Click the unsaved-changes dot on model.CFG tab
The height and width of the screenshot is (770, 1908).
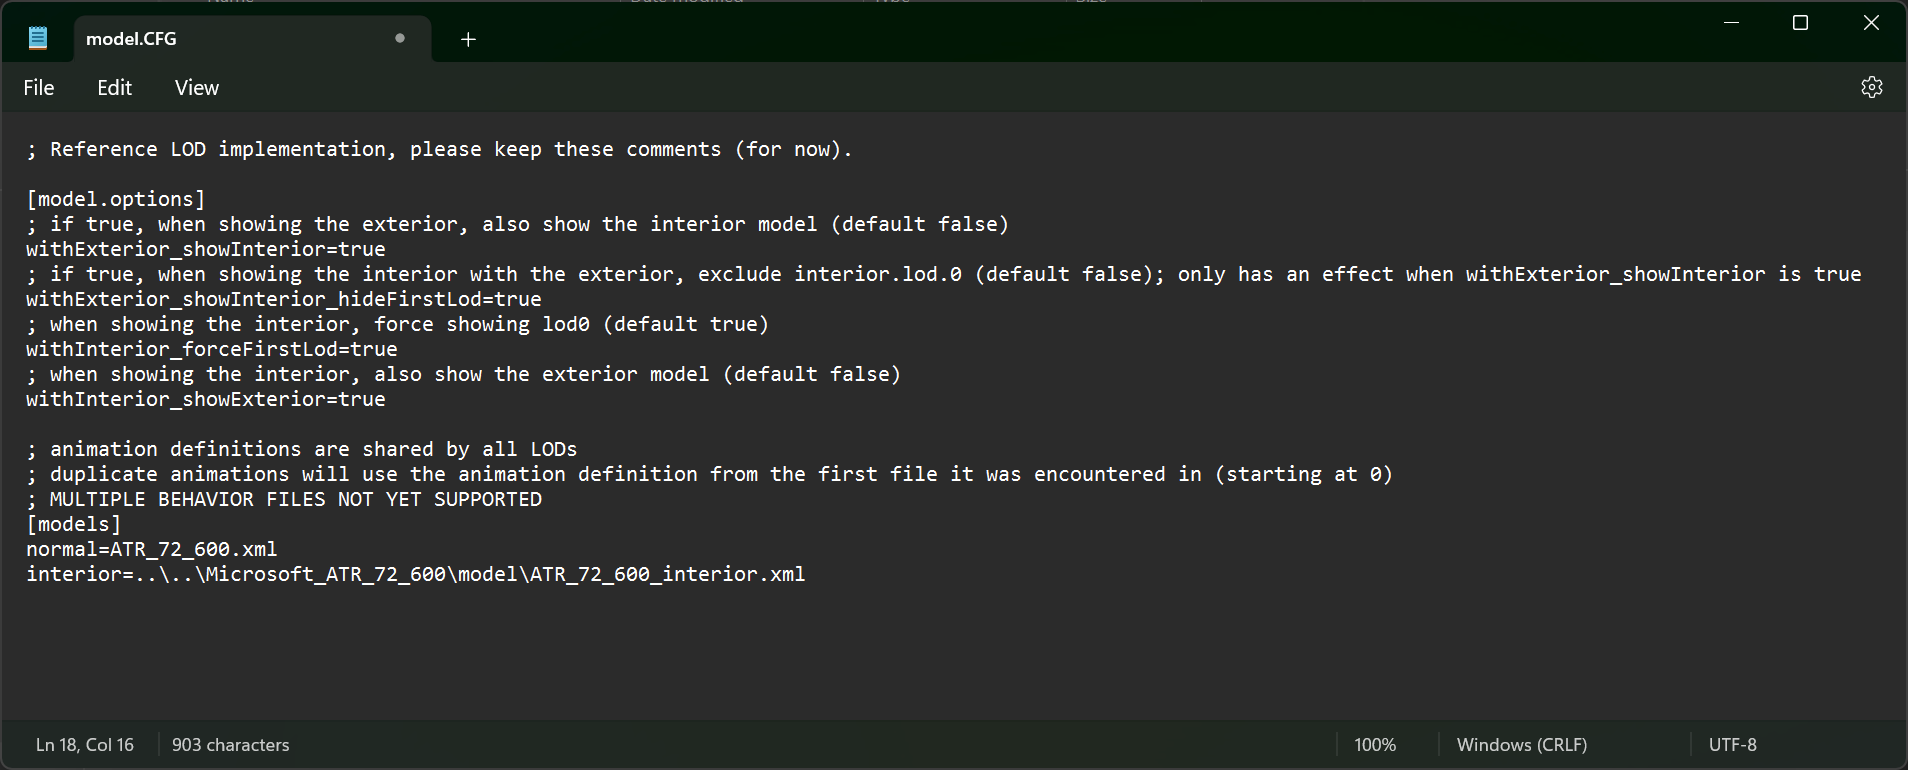[x=399, y=39]
